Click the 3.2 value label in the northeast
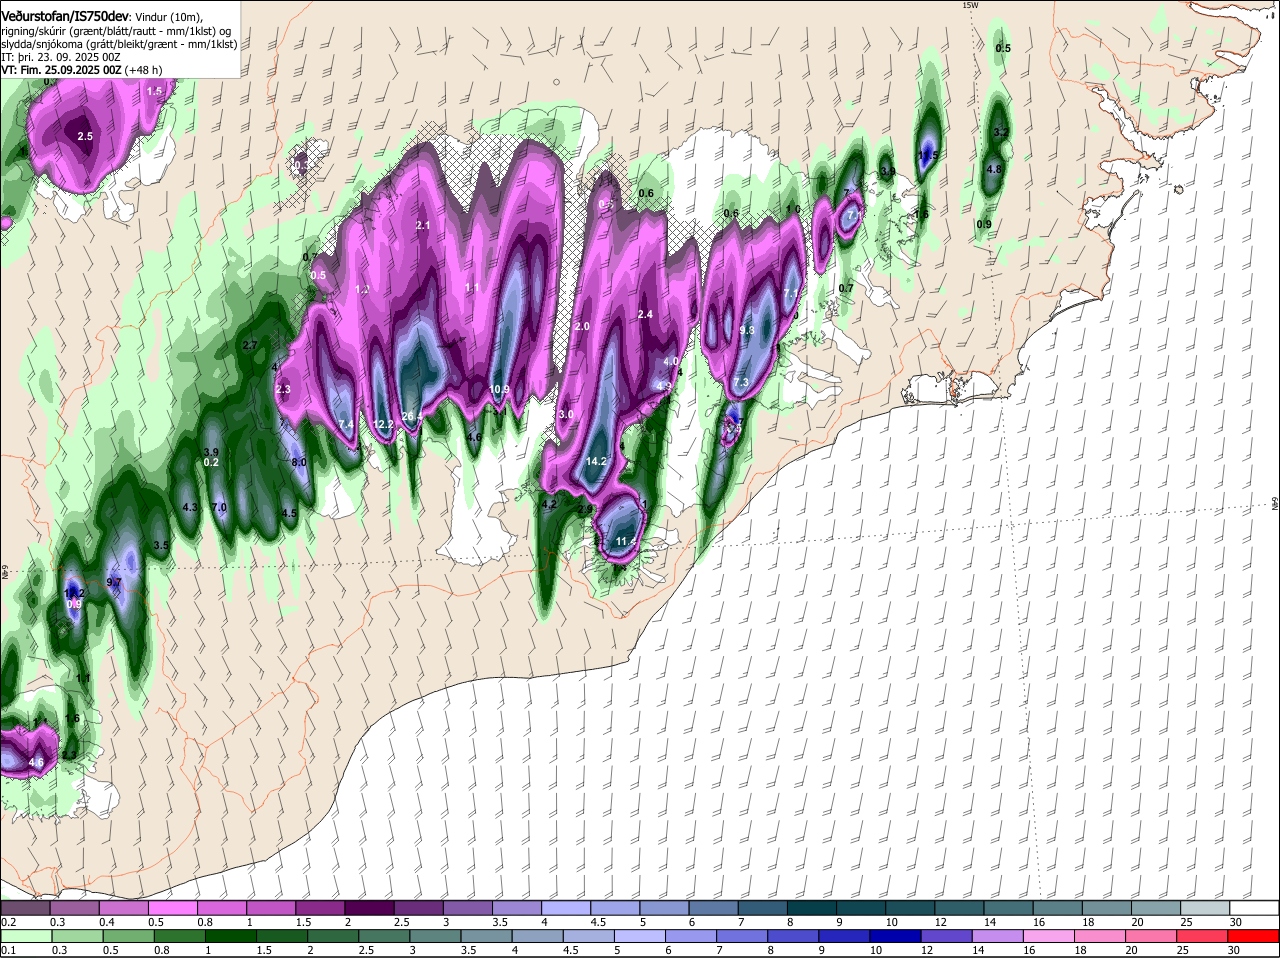 [1001, 132]
